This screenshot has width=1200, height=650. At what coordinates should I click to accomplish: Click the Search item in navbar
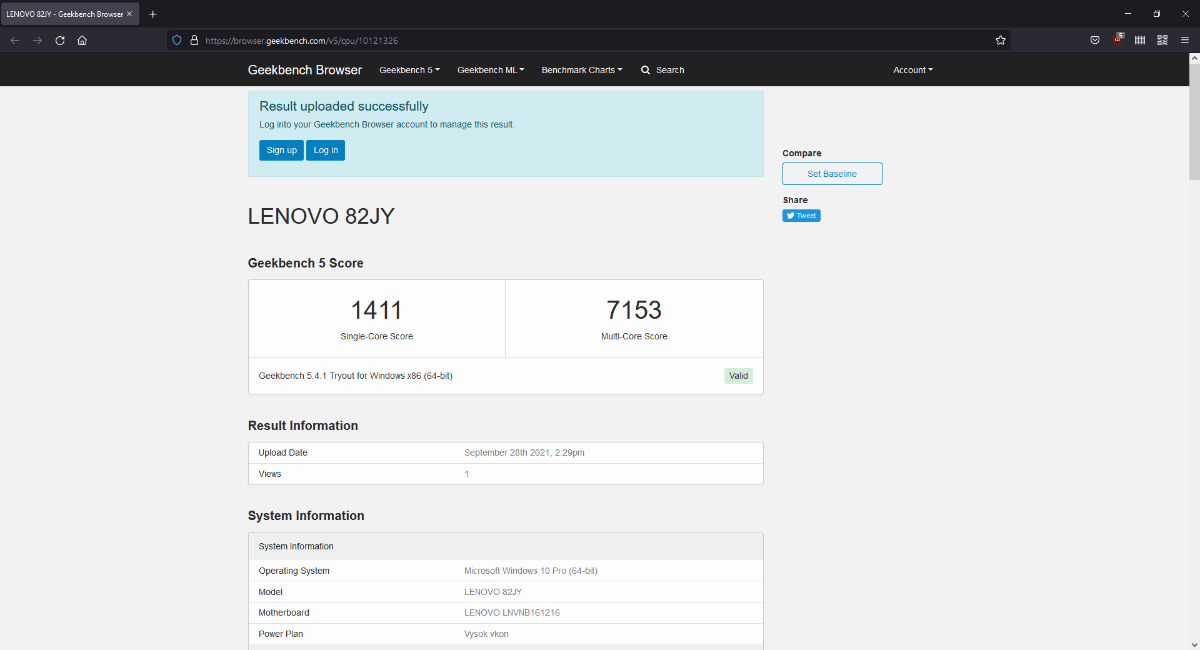[663, 70]
